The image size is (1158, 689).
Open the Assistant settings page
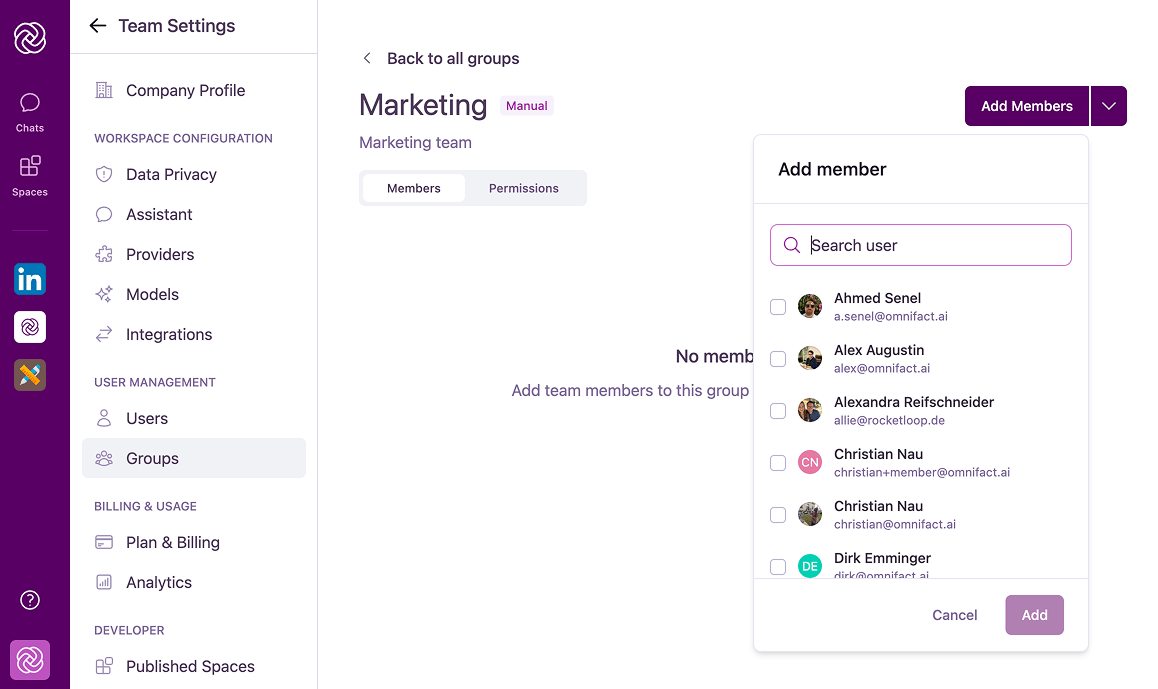pos(193,214)
